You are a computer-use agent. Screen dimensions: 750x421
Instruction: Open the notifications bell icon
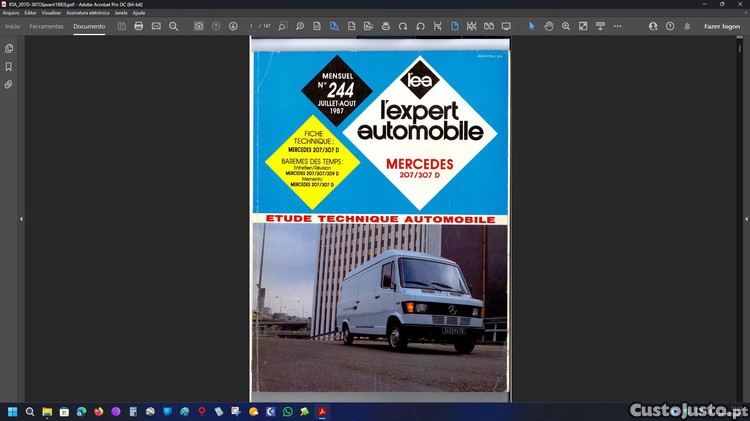click(x=687, y=26)
